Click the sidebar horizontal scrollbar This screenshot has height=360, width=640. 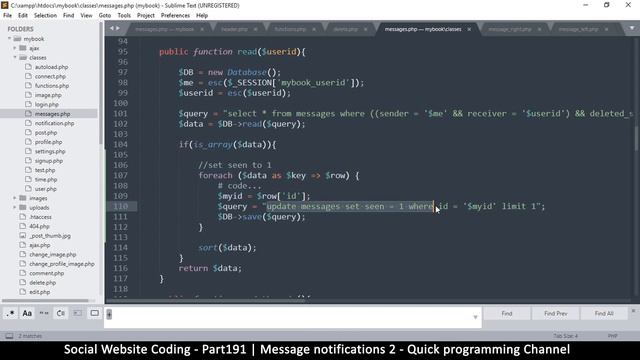click(45, 301)
